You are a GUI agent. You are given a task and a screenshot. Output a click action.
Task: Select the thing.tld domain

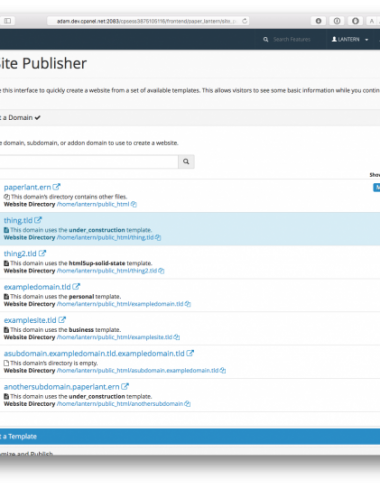pyautogui.click(x=18, y=220)
